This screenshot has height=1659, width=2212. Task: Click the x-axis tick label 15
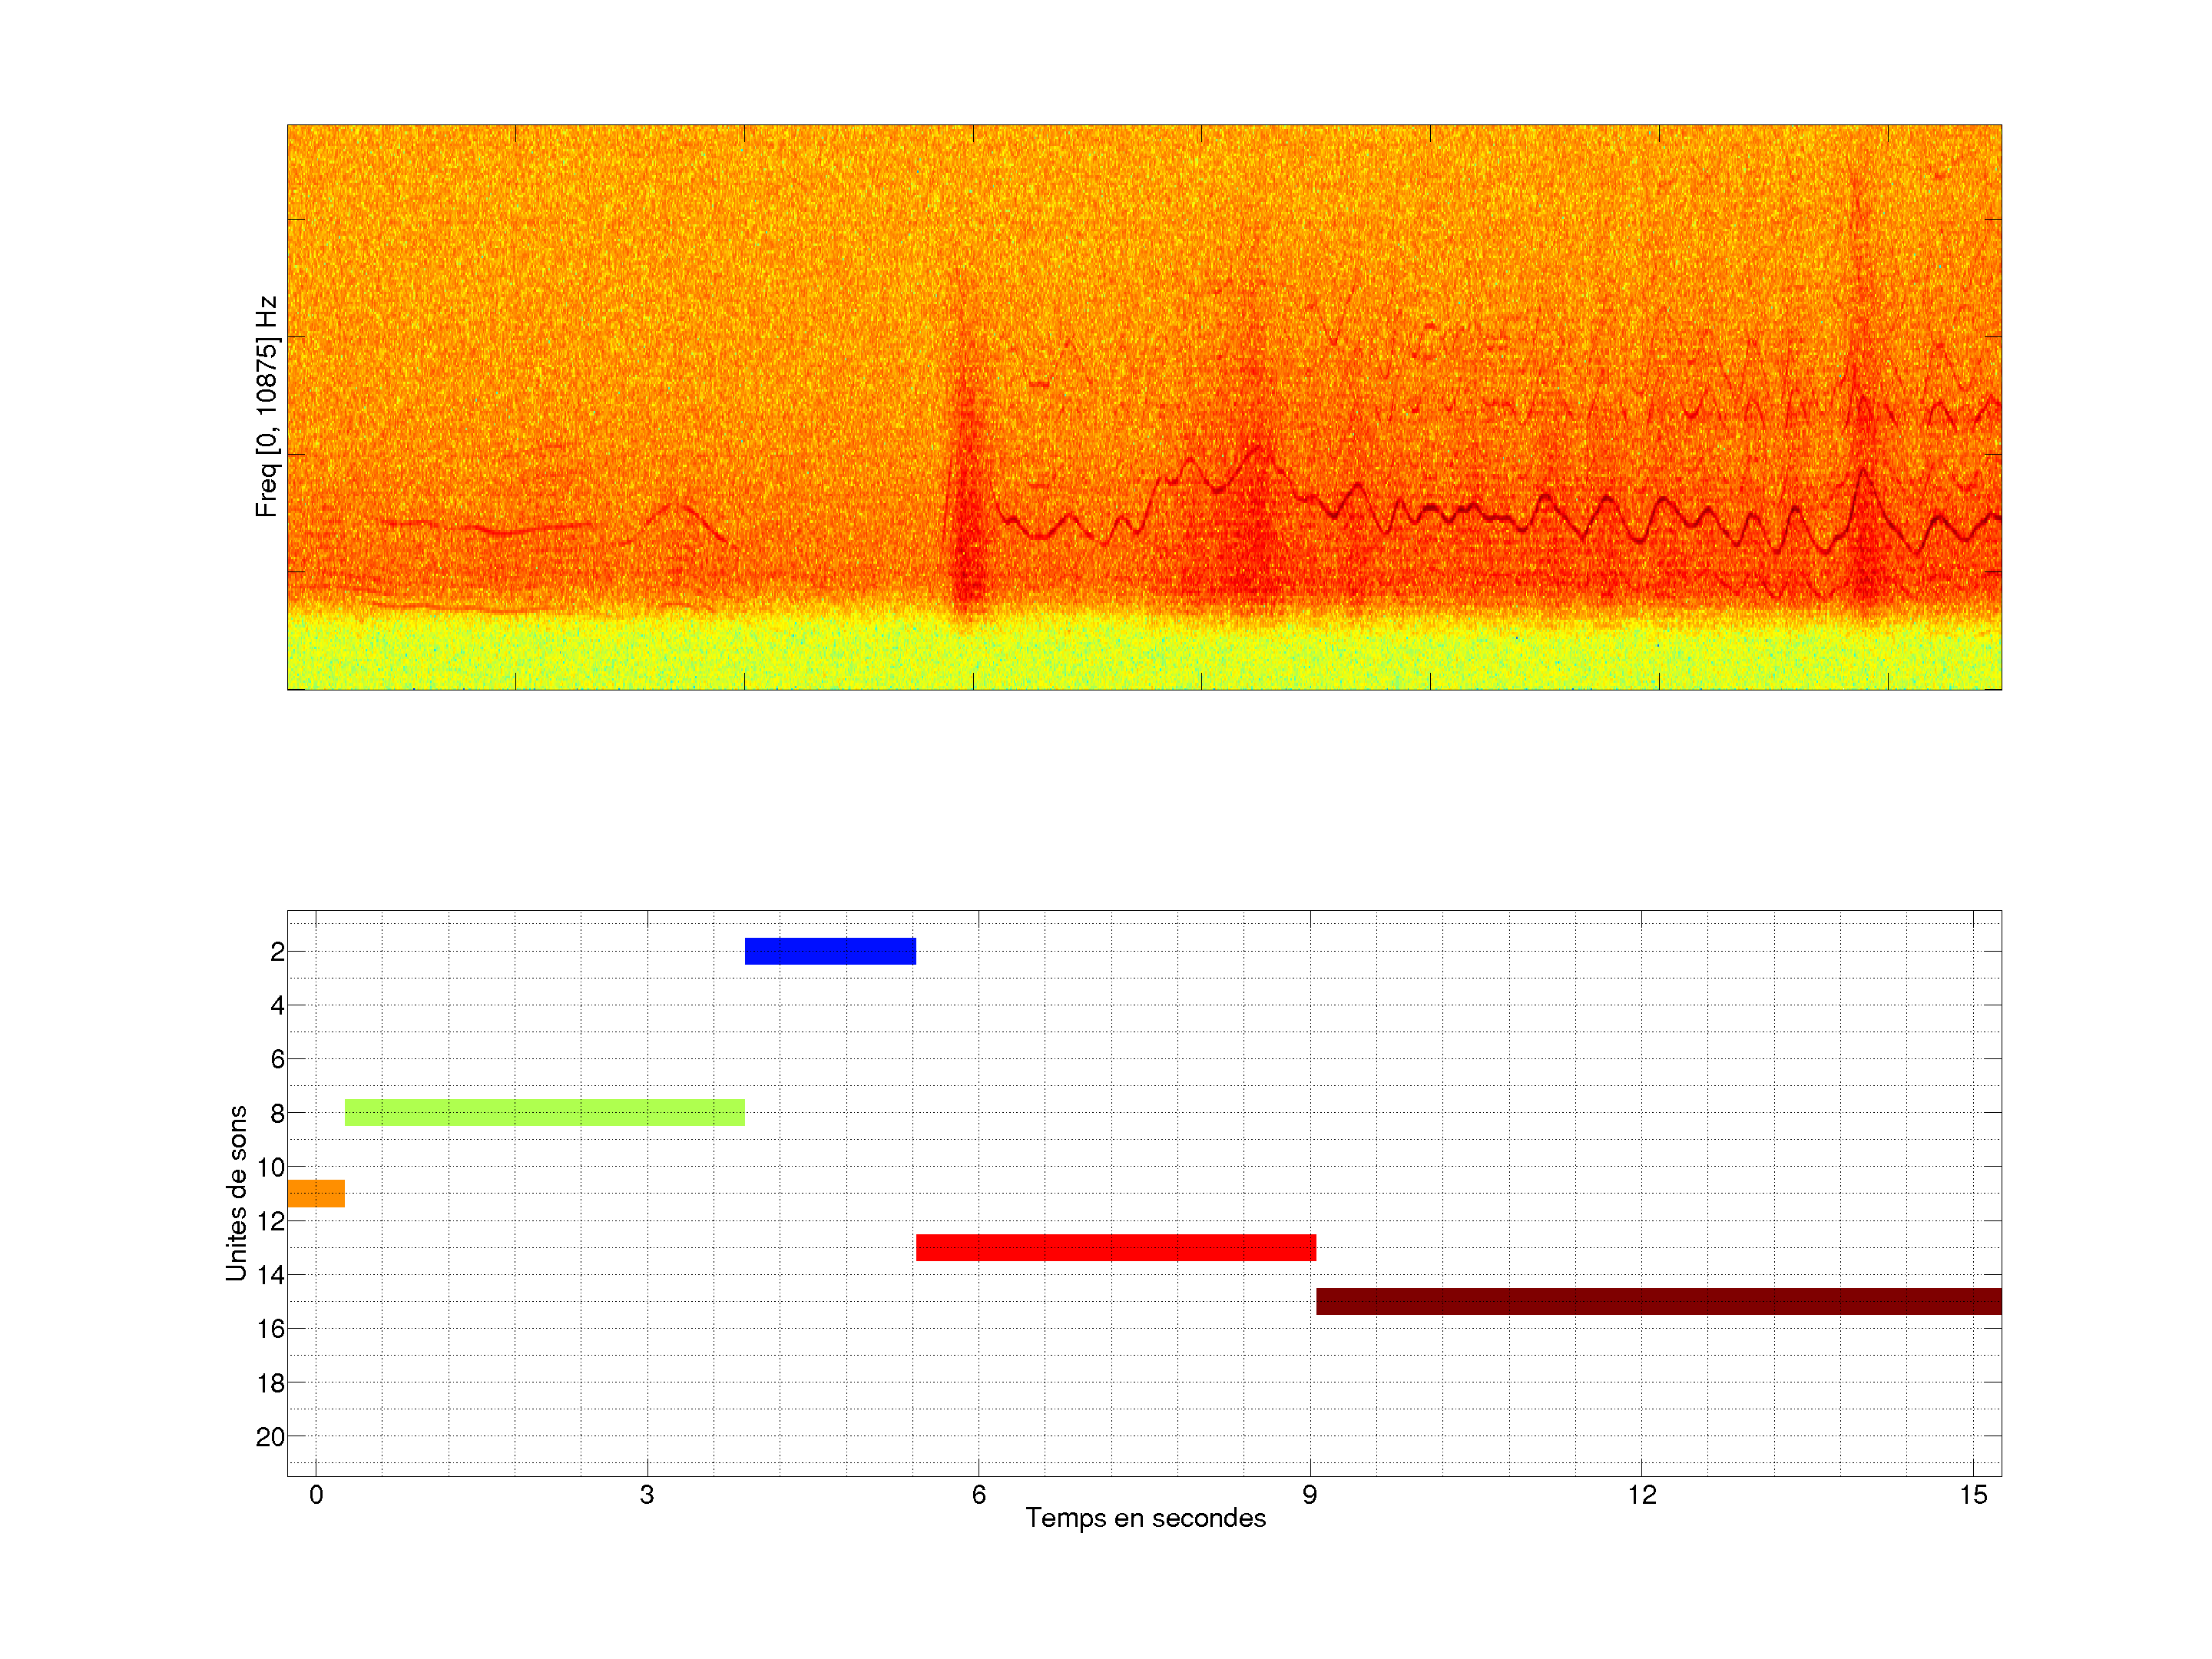tap(1972, 1495)
